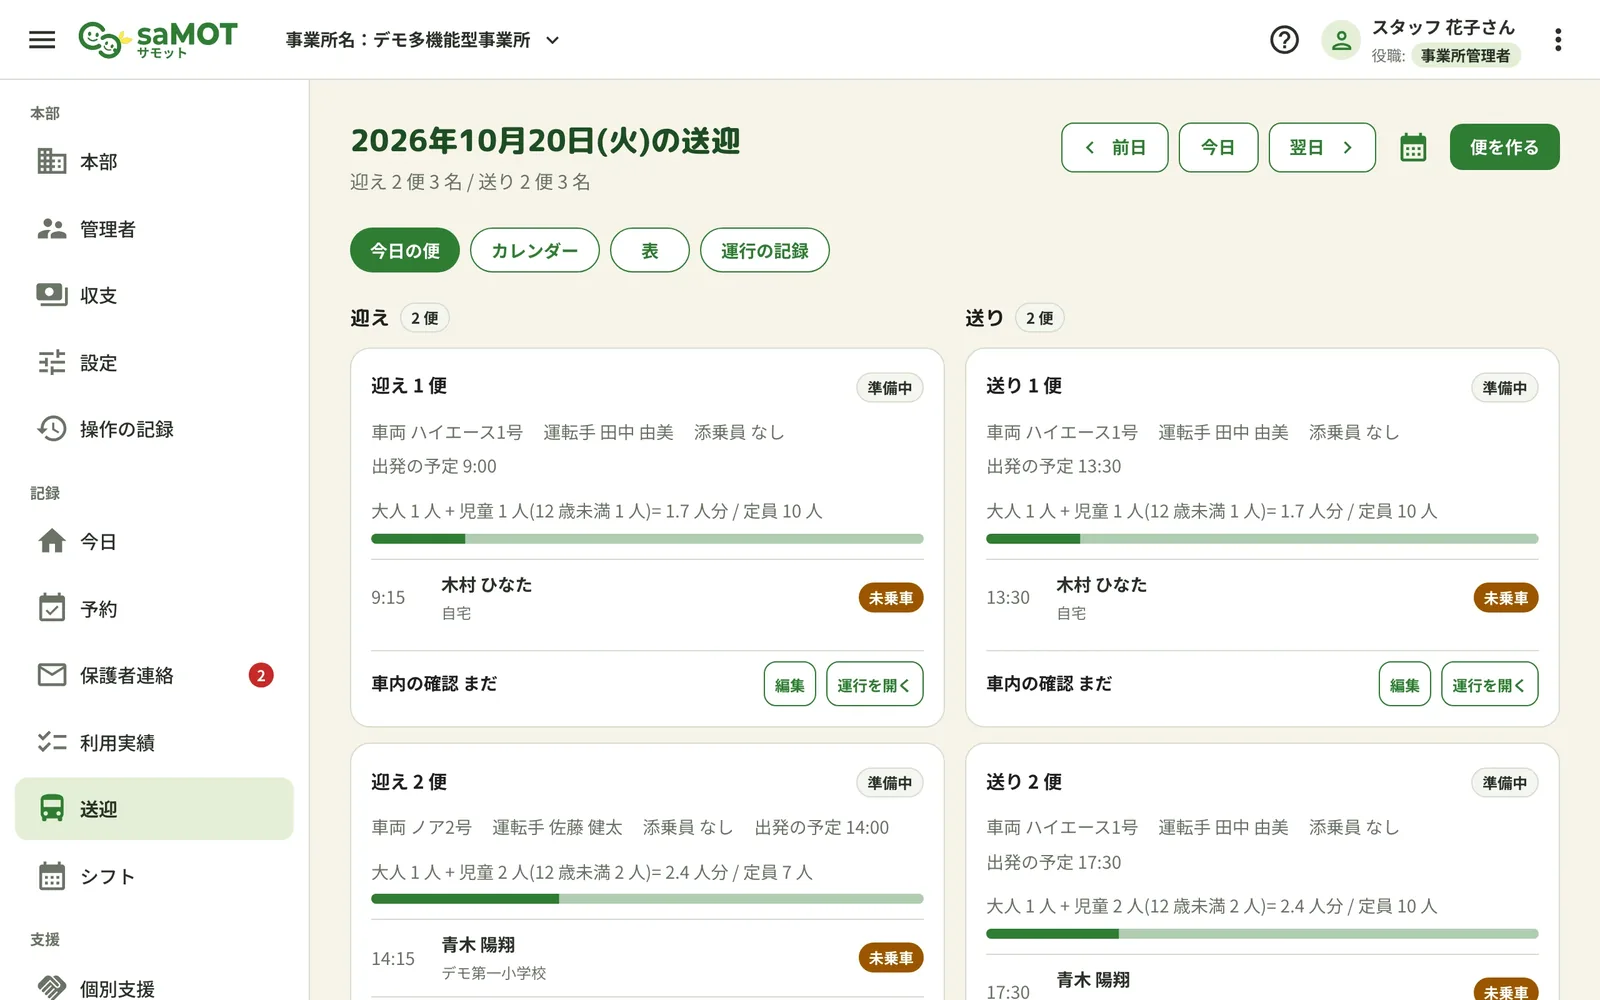This screenshot has width=1600, height=1000.
Task: Click 編集 on 送り1便 card
Action: tap(1405, 684)
